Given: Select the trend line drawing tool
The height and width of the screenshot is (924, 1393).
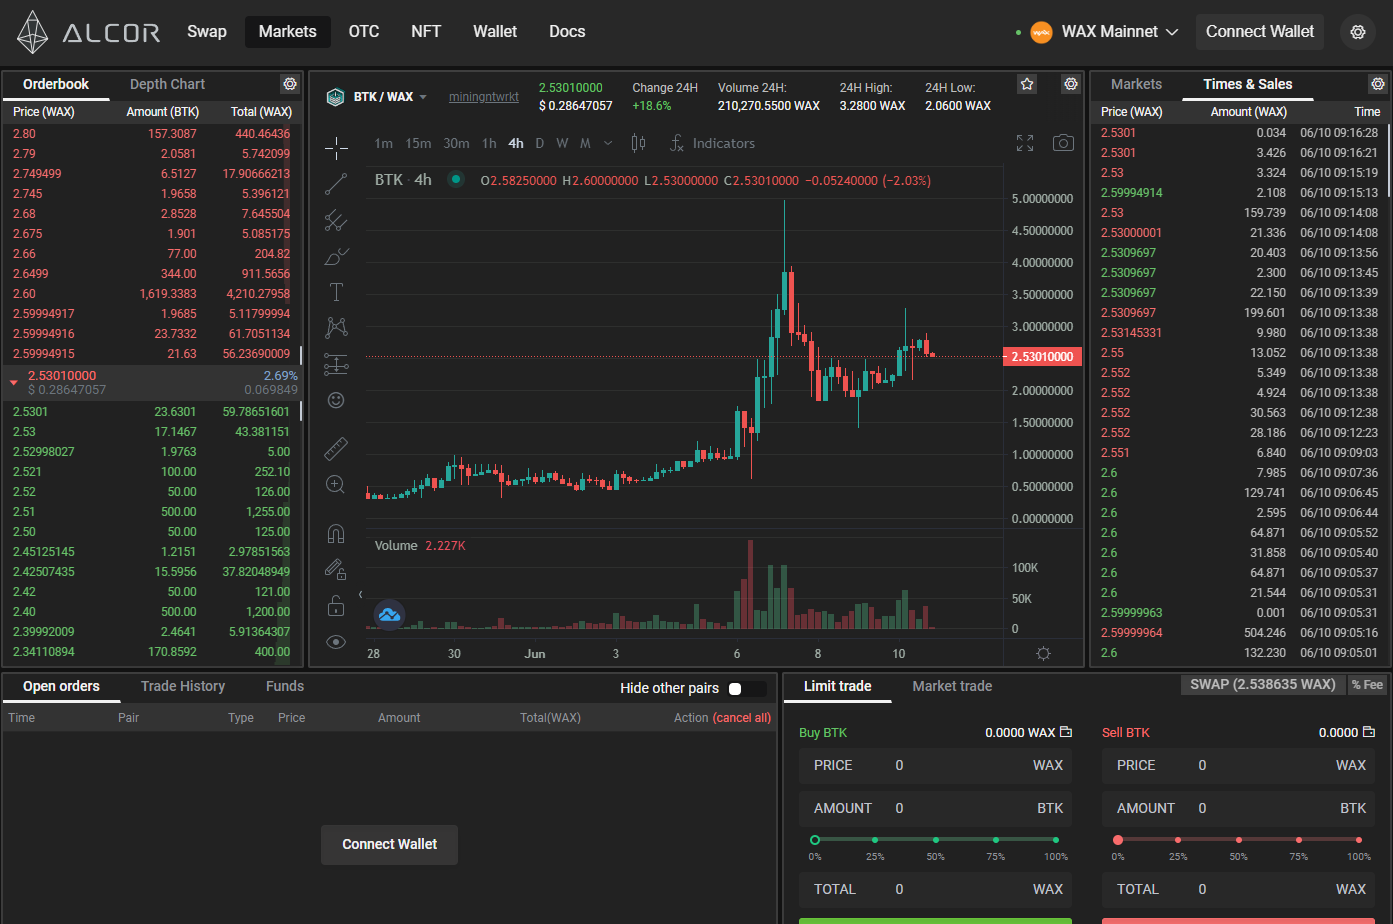Looking at the screenshot, I should [x=336, y=184].
